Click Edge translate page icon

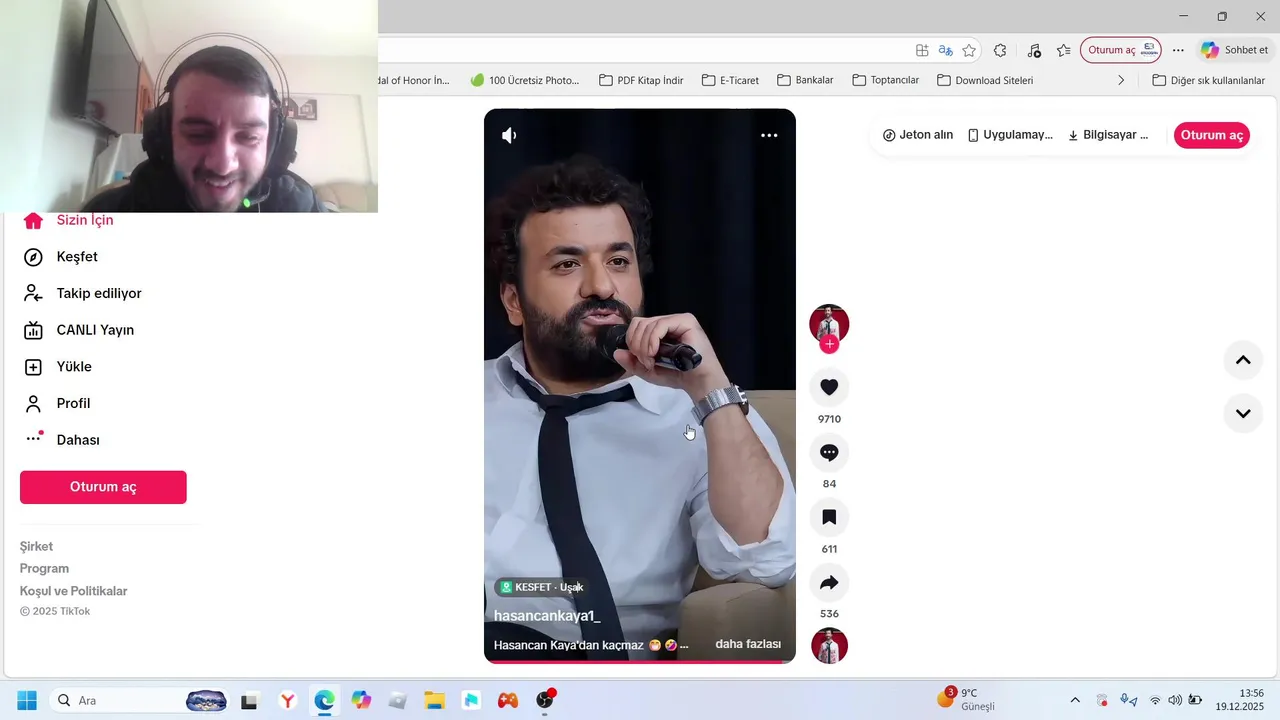point(945,50)
